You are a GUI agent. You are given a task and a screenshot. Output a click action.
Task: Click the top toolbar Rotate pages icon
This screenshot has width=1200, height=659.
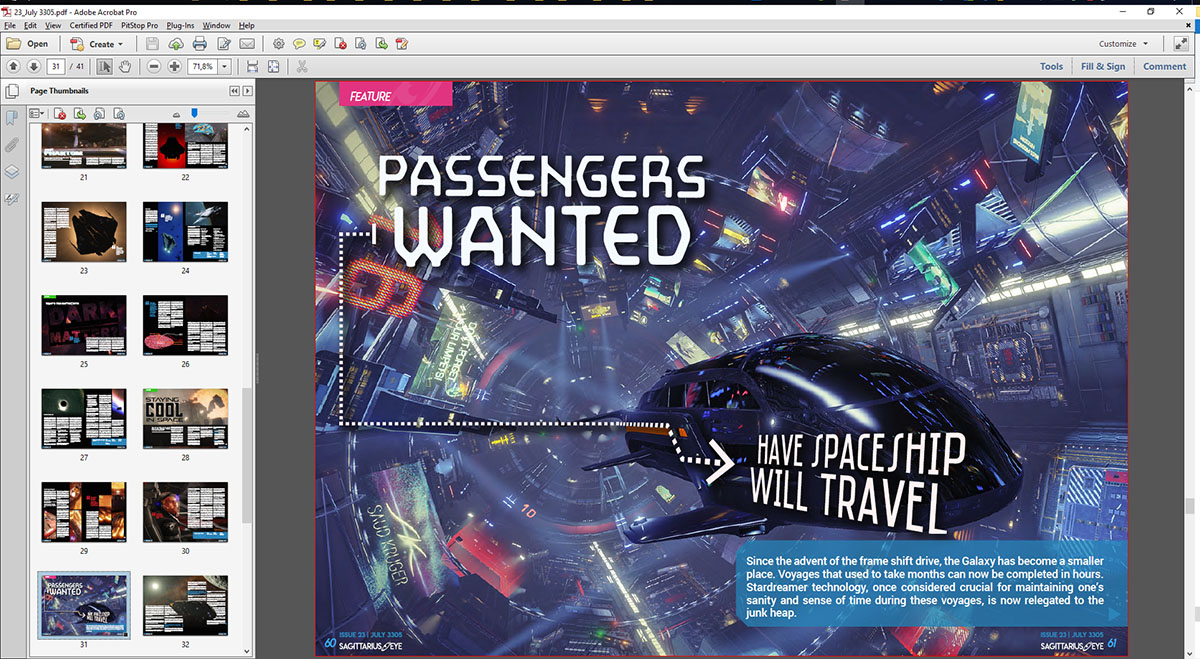(x=361, y=44)
